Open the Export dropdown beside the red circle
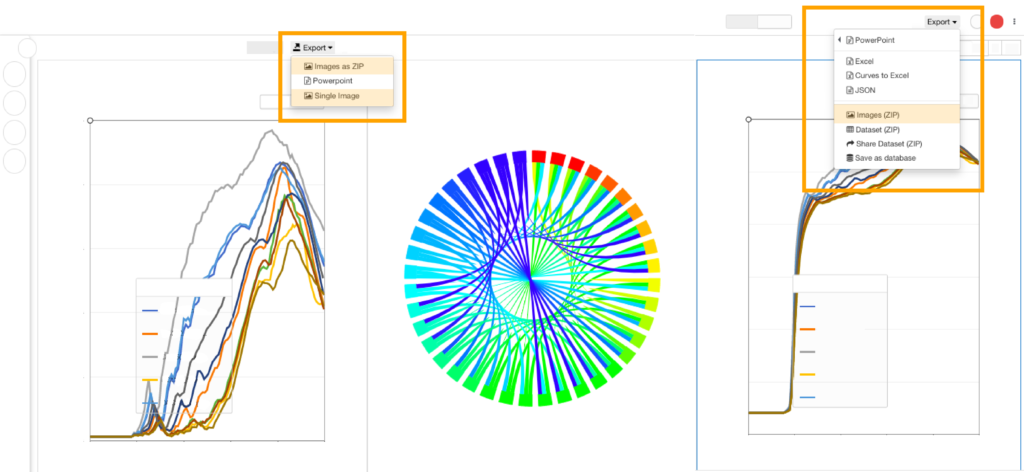Image resolution: width=1024 pixels, height=472 pixels. tap(942, 22)
